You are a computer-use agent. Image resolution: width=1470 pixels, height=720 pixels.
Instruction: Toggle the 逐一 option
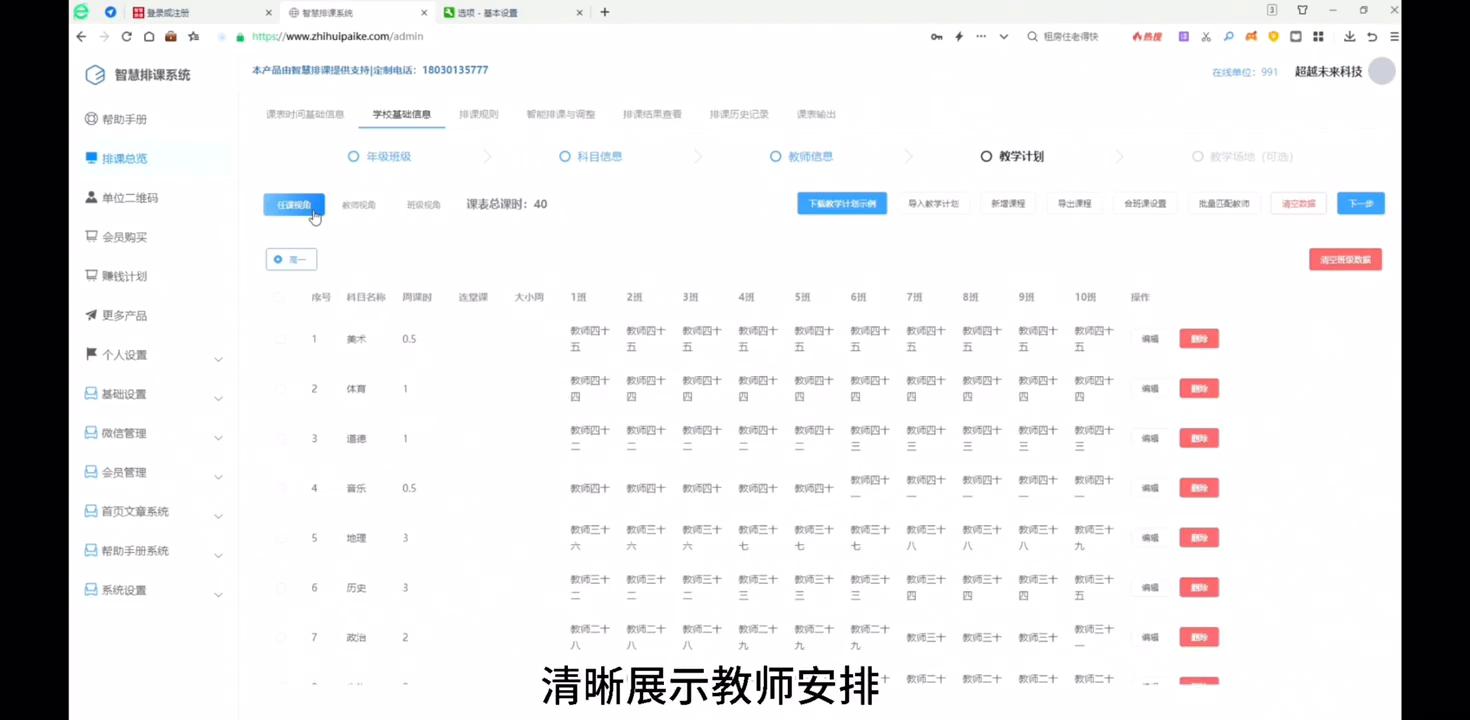pyautogui.click(x=291, y=259)
